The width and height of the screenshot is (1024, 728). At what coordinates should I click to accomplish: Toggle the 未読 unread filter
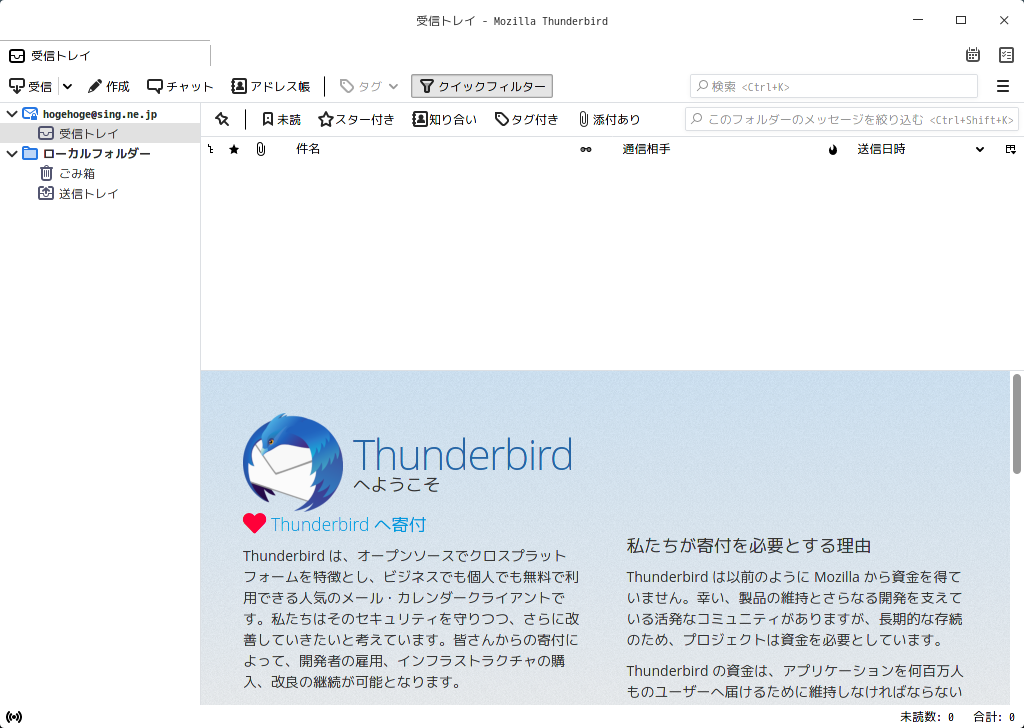[x=281, y=119]
